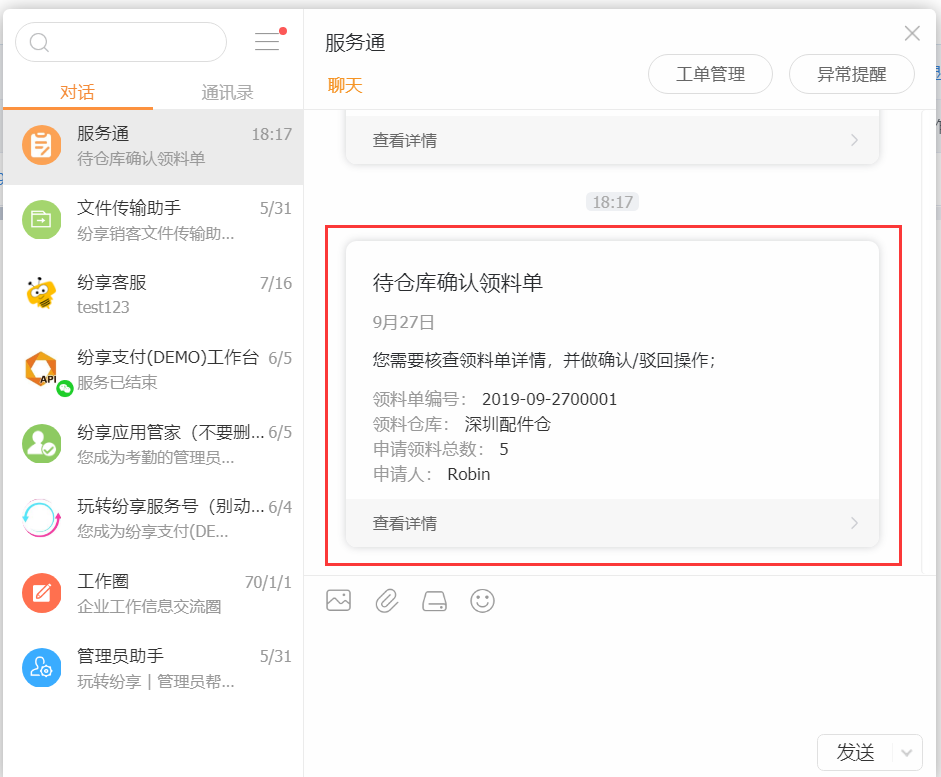Click the 70/1/1 date on 工作圈 row

pos(268,582)
